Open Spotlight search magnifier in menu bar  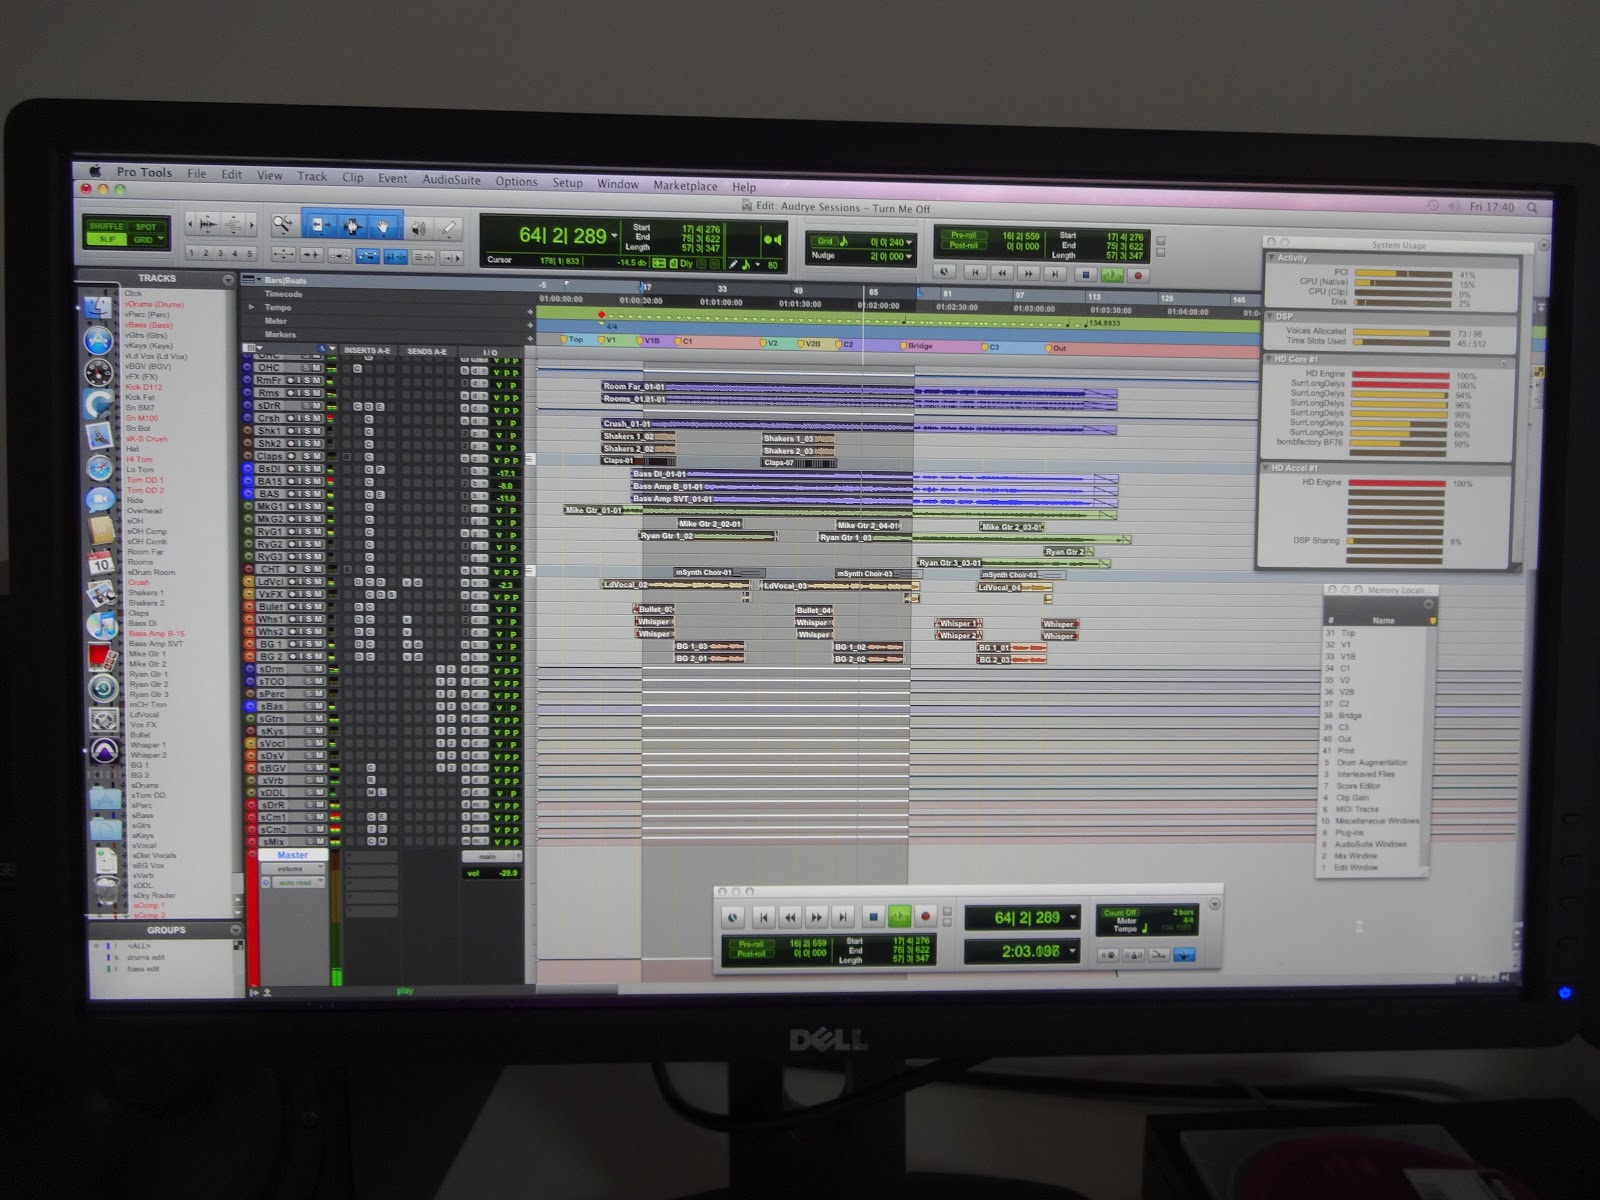[x=1534, y=208]
